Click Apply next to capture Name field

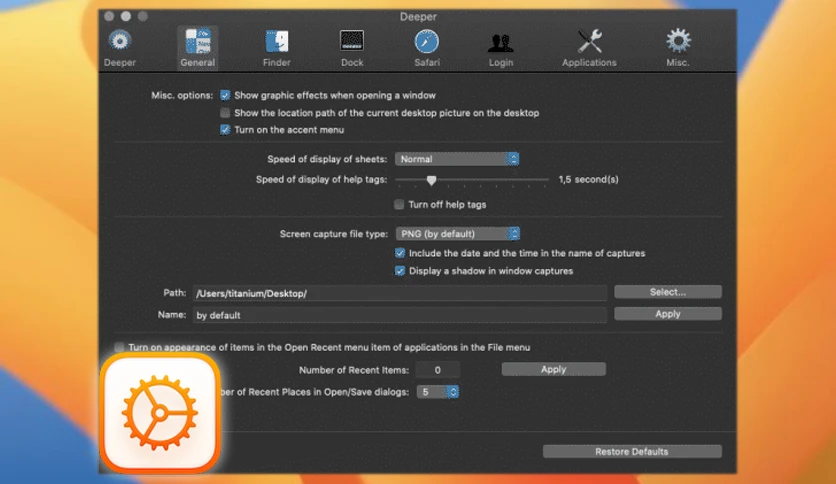[668, 314]
